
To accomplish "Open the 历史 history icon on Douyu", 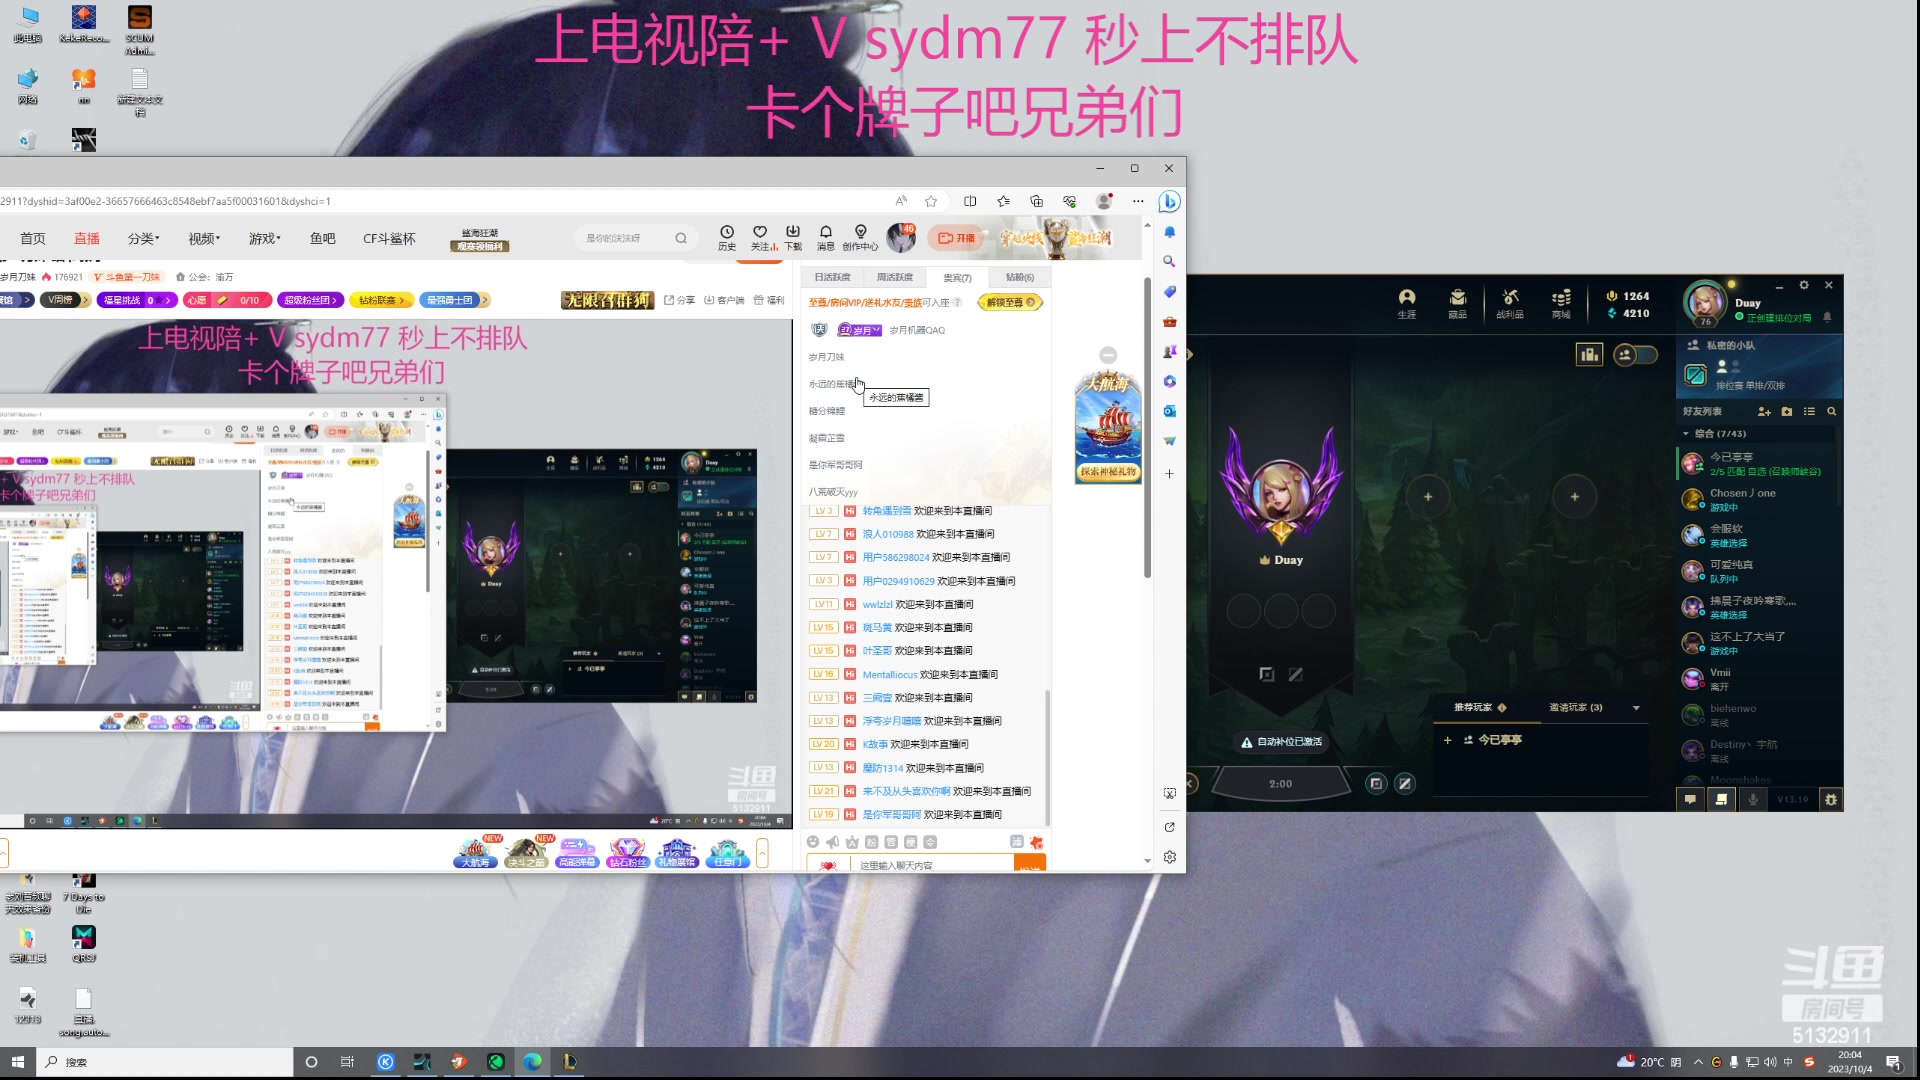I will coord(727,237).
